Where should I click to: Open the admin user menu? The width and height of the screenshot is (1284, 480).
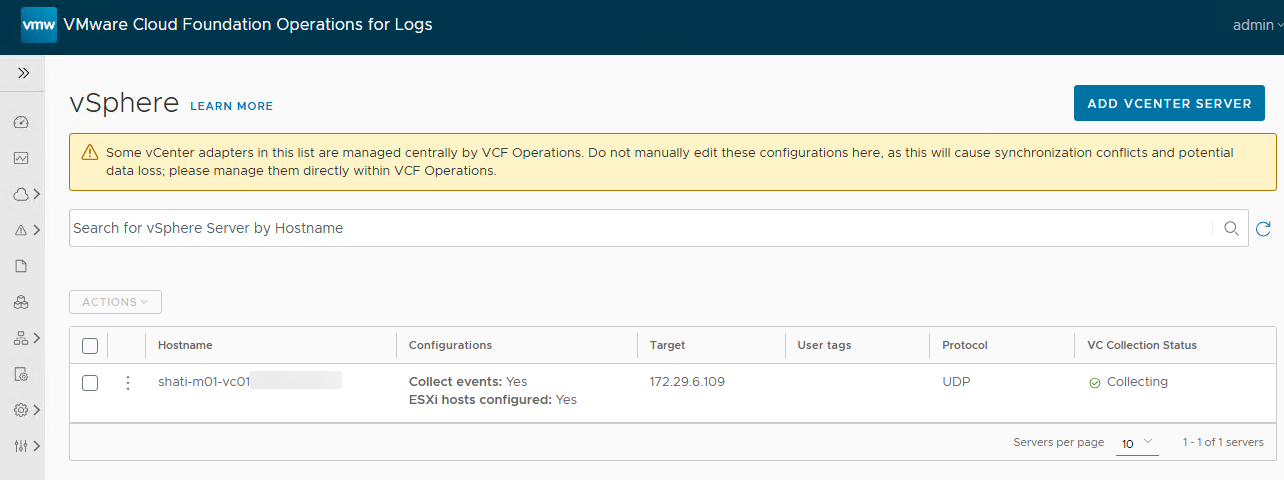coord(1257,25)
